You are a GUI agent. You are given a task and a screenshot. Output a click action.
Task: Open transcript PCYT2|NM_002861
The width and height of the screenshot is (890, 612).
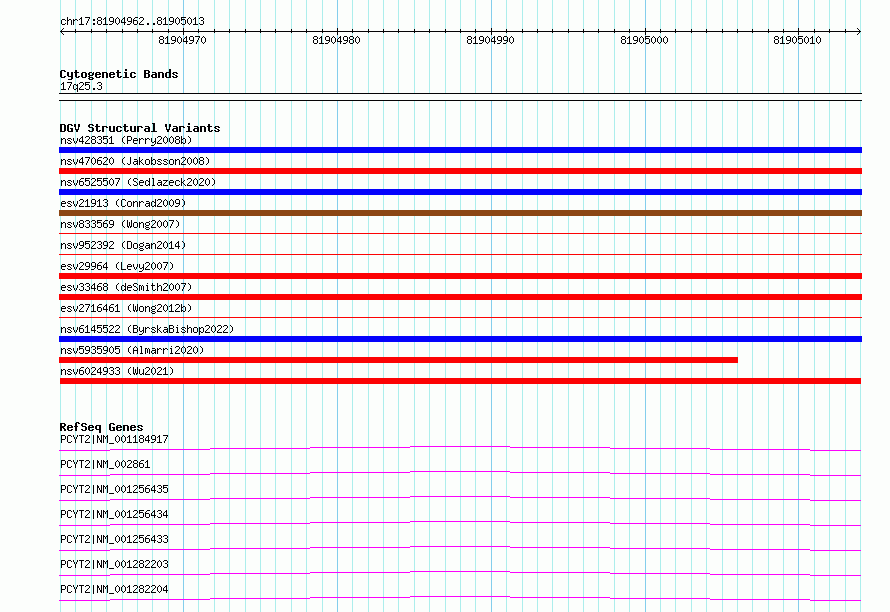click(105, 464)
